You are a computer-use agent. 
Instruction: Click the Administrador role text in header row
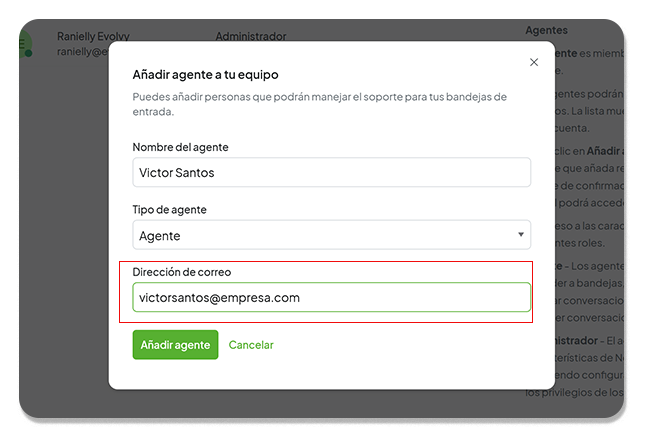pos(251,36)
